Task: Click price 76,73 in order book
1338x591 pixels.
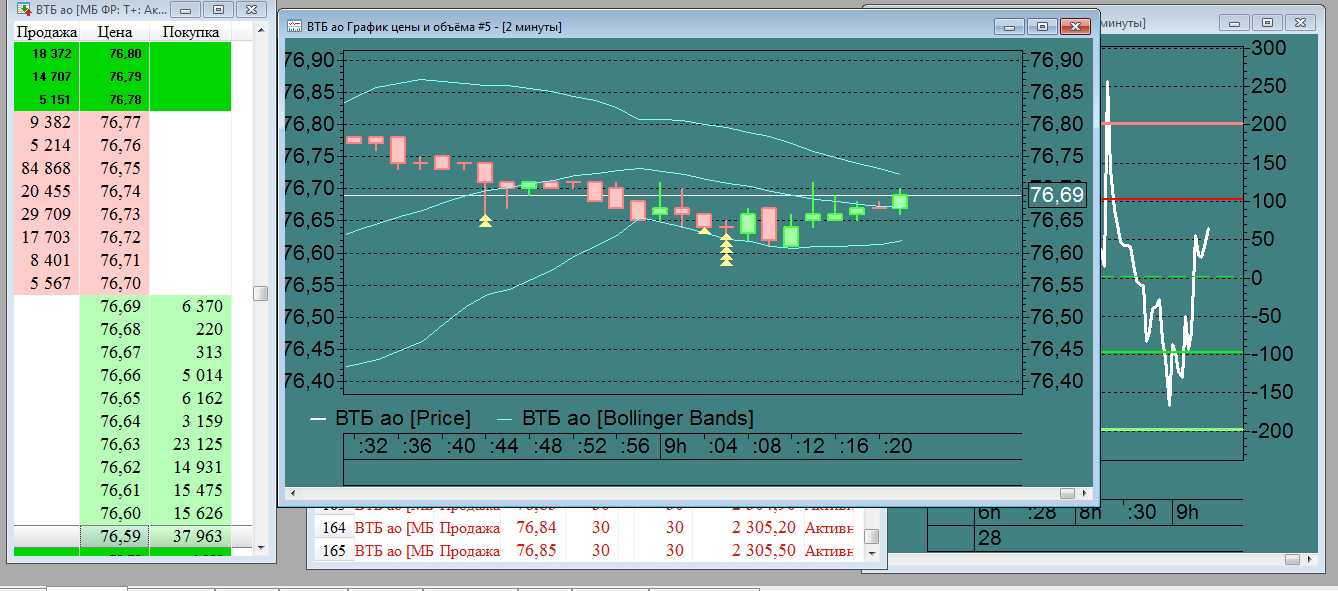Action: tap(120, 214)
